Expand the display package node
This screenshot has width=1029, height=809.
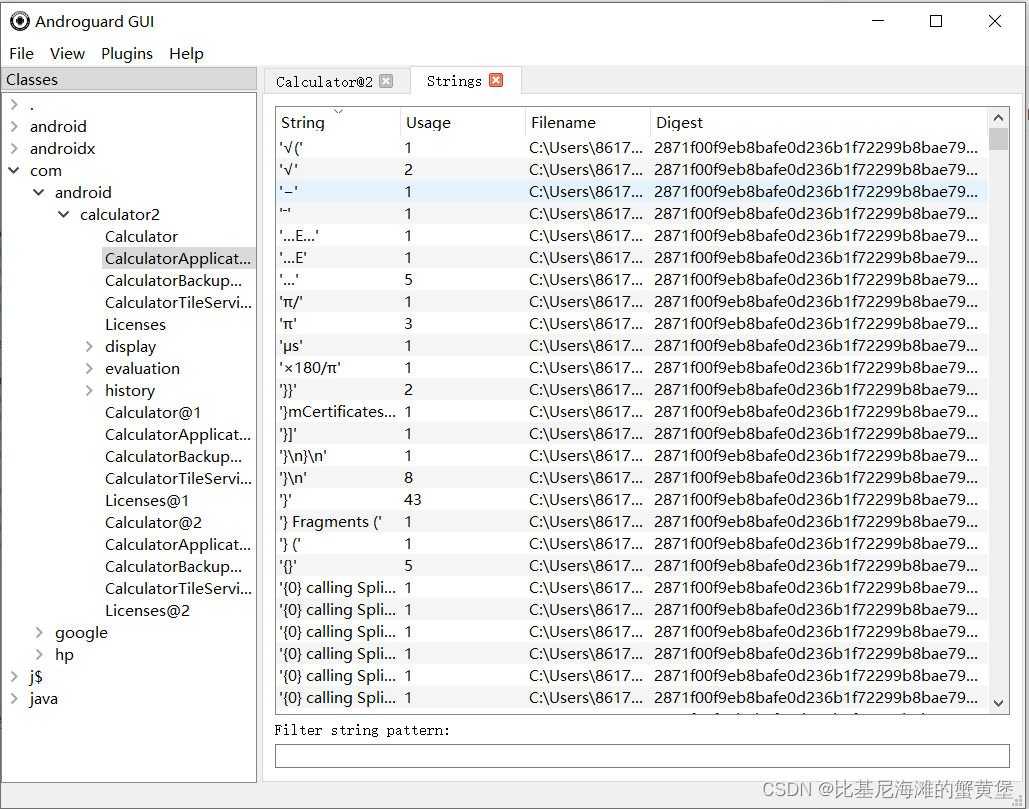tap(89, 346)
